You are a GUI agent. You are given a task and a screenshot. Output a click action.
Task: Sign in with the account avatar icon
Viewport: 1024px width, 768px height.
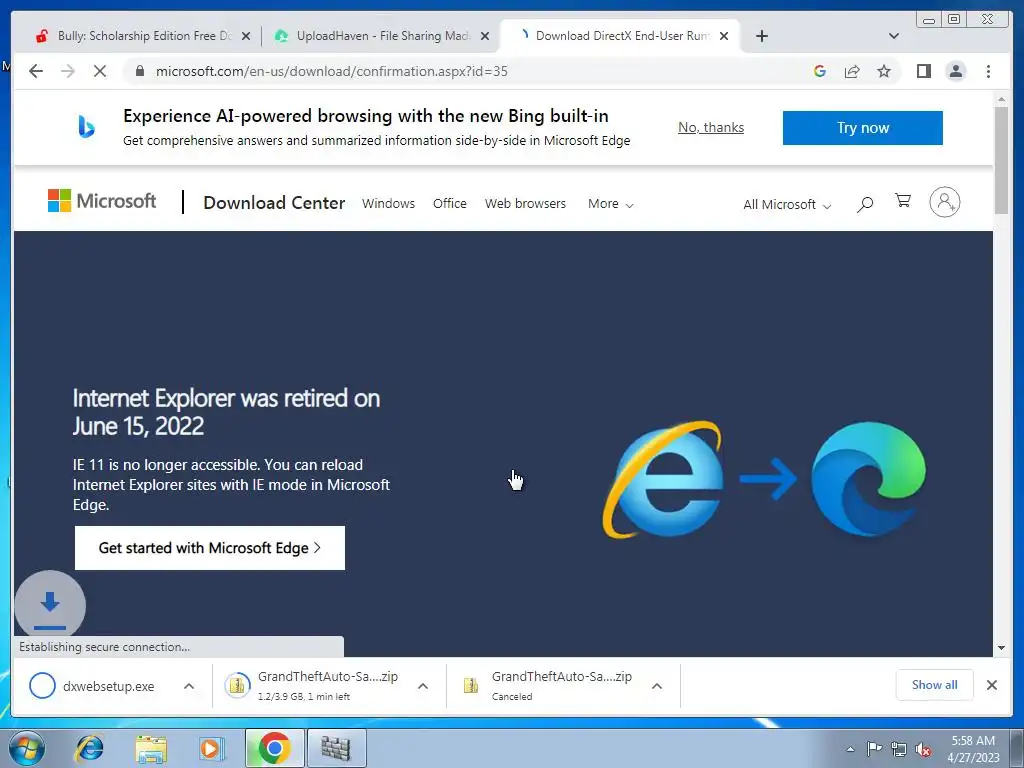click(944, 202)
